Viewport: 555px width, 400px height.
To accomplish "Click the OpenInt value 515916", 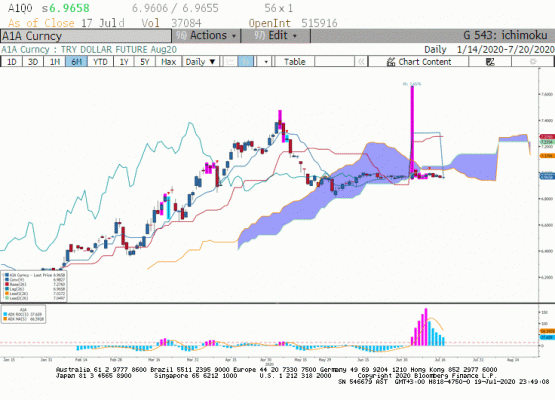I will tap(319, 23).
